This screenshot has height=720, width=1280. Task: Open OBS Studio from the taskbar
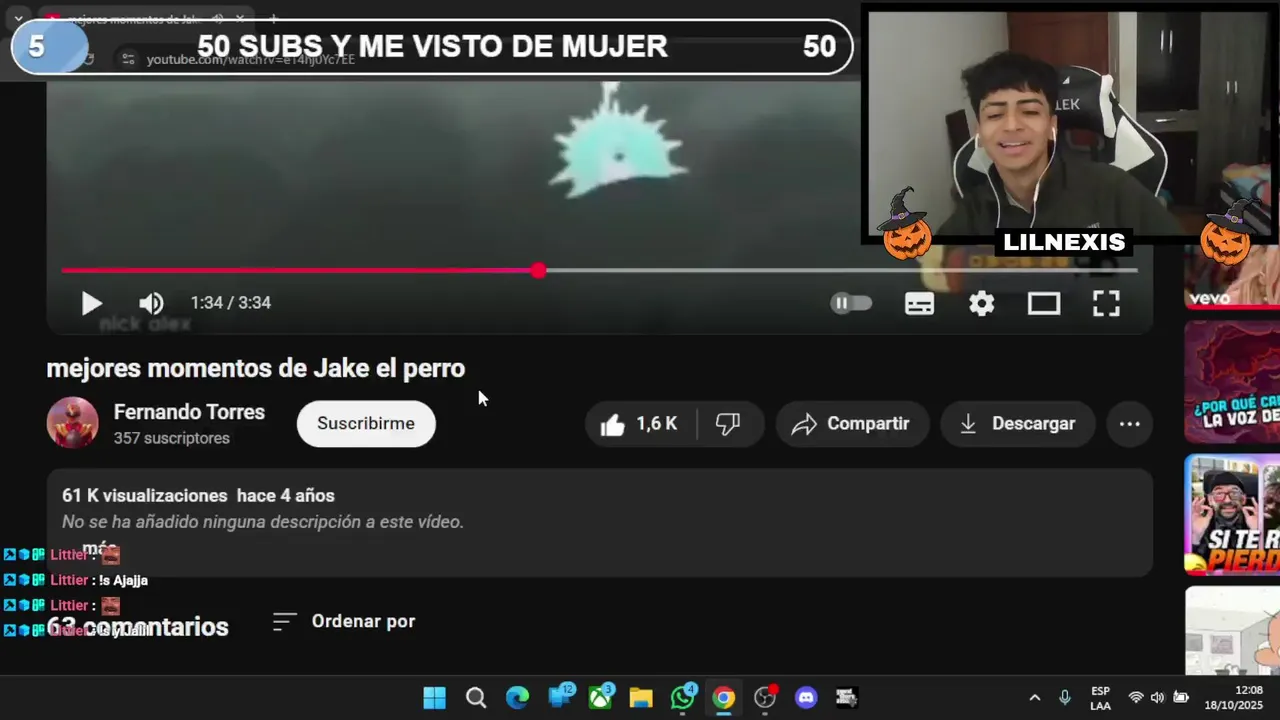(x=765, y=698)
